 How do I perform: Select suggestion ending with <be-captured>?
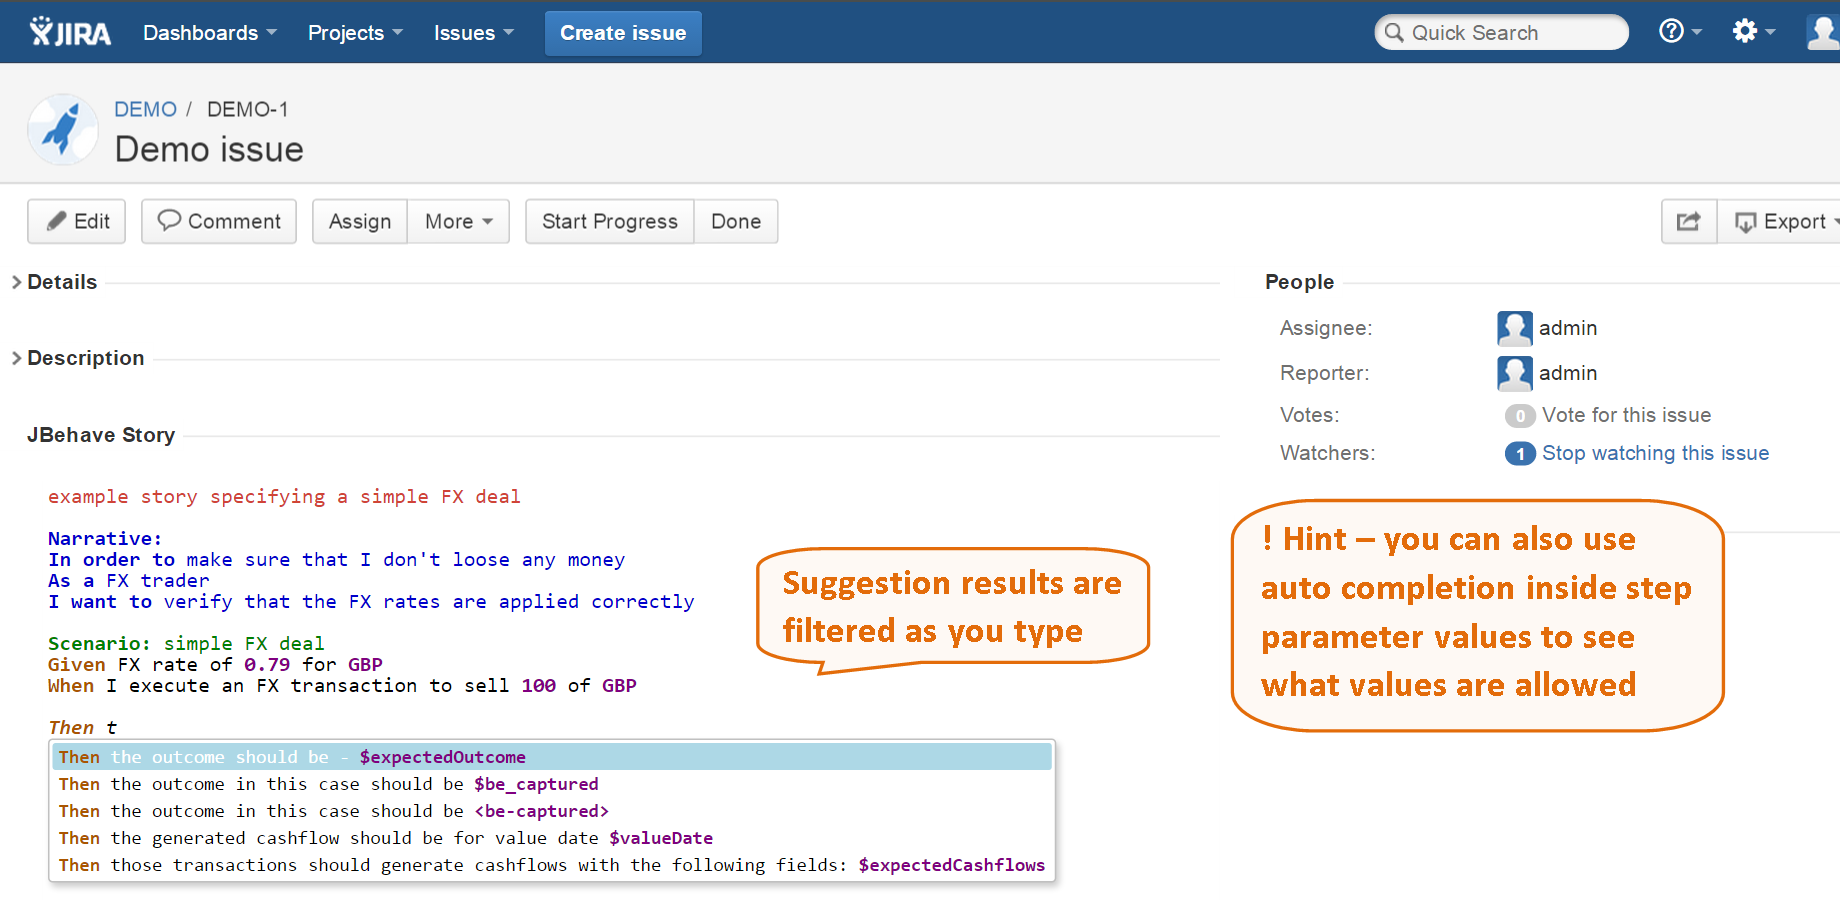[x=552, y=811]
